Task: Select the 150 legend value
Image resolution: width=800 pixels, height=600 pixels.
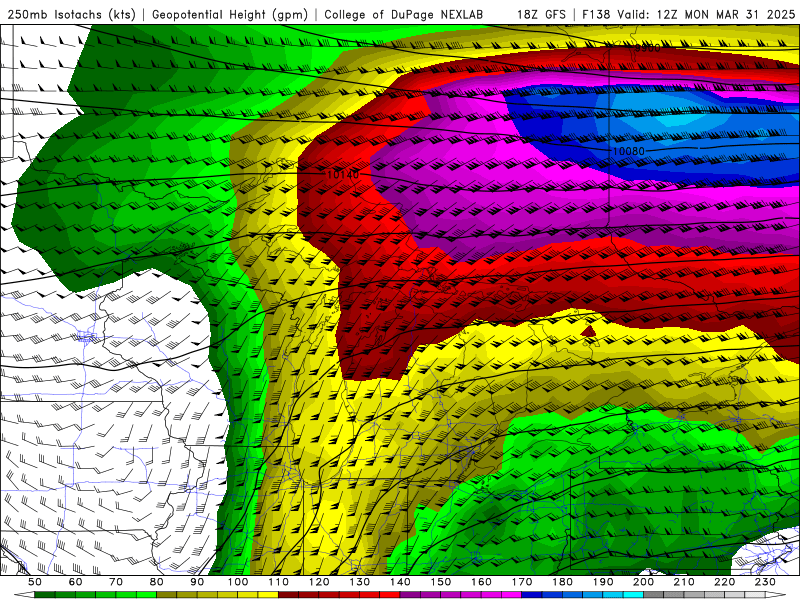Action: (441, 582)
